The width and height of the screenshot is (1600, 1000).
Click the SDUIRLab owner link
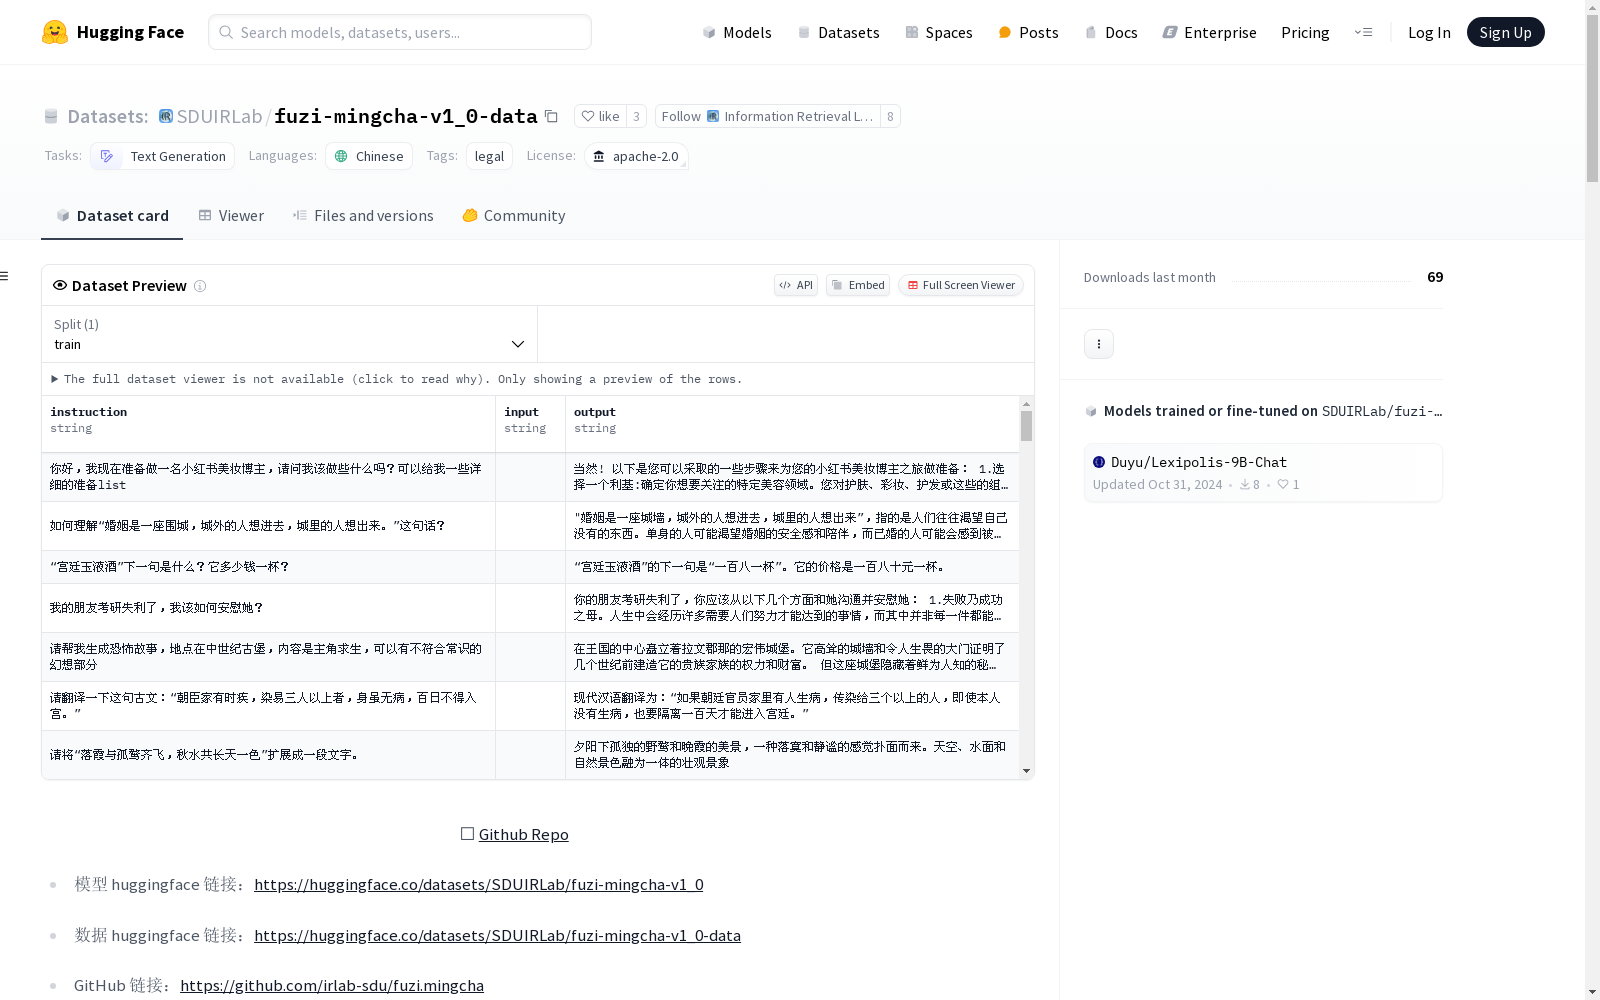(x=219, y=116)
